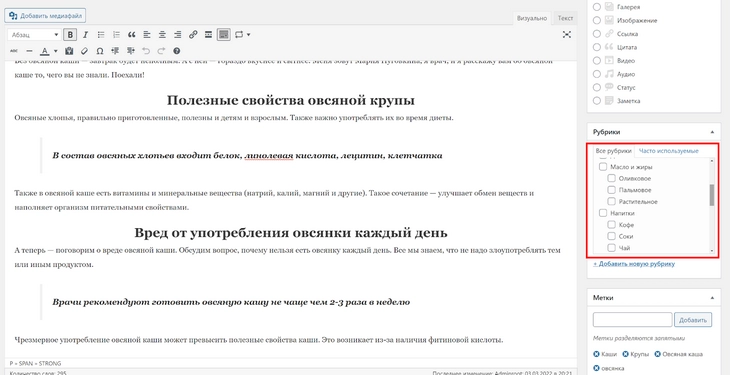Click the Добавить медиафайл button
Viewport: 730px width, 375px height.
pyautogui.click(x=45, y=15)
